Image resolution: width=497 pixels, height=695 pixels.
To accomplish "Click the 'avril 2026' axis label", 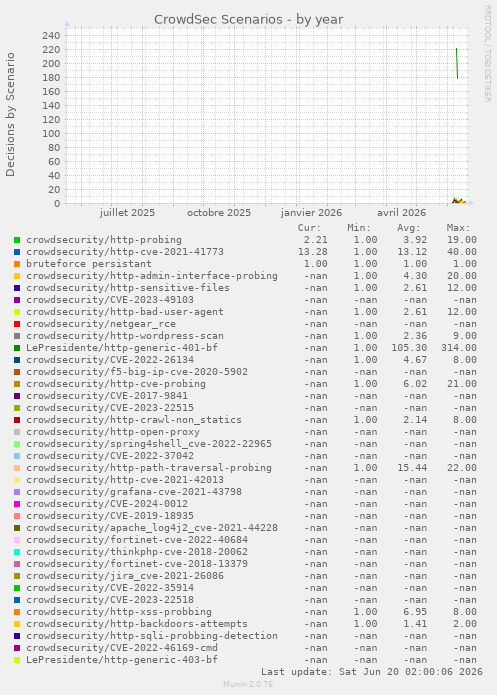I will click(401, 213).
